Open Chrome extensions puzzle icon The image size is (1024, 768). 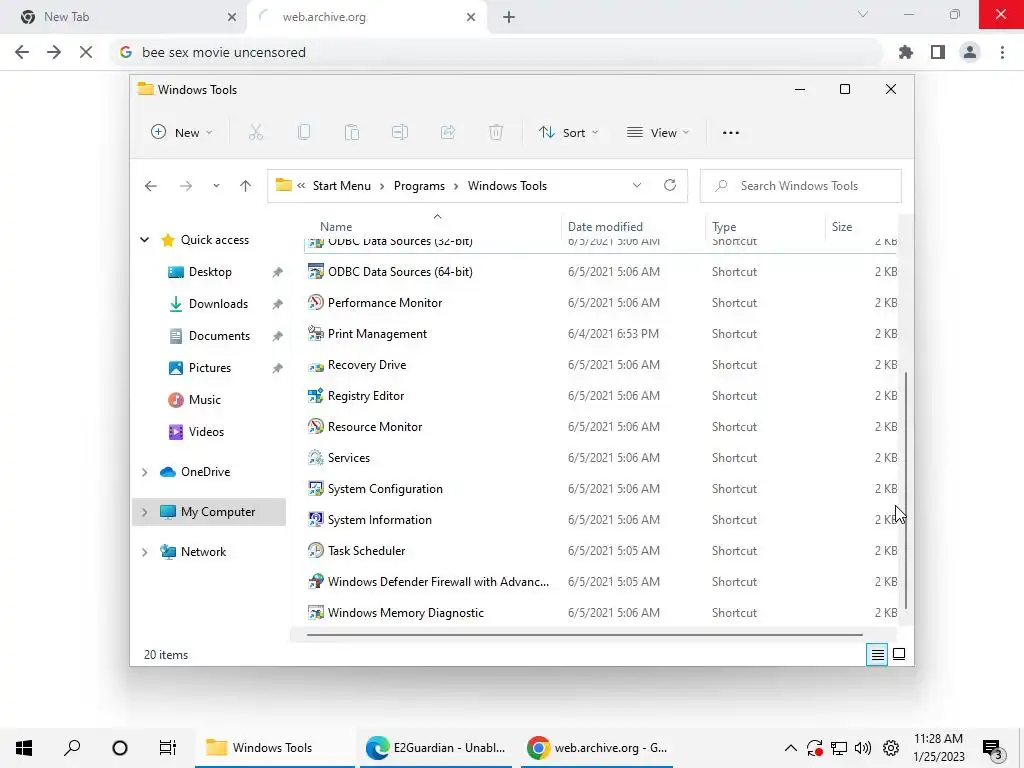[x=905, y=52]
